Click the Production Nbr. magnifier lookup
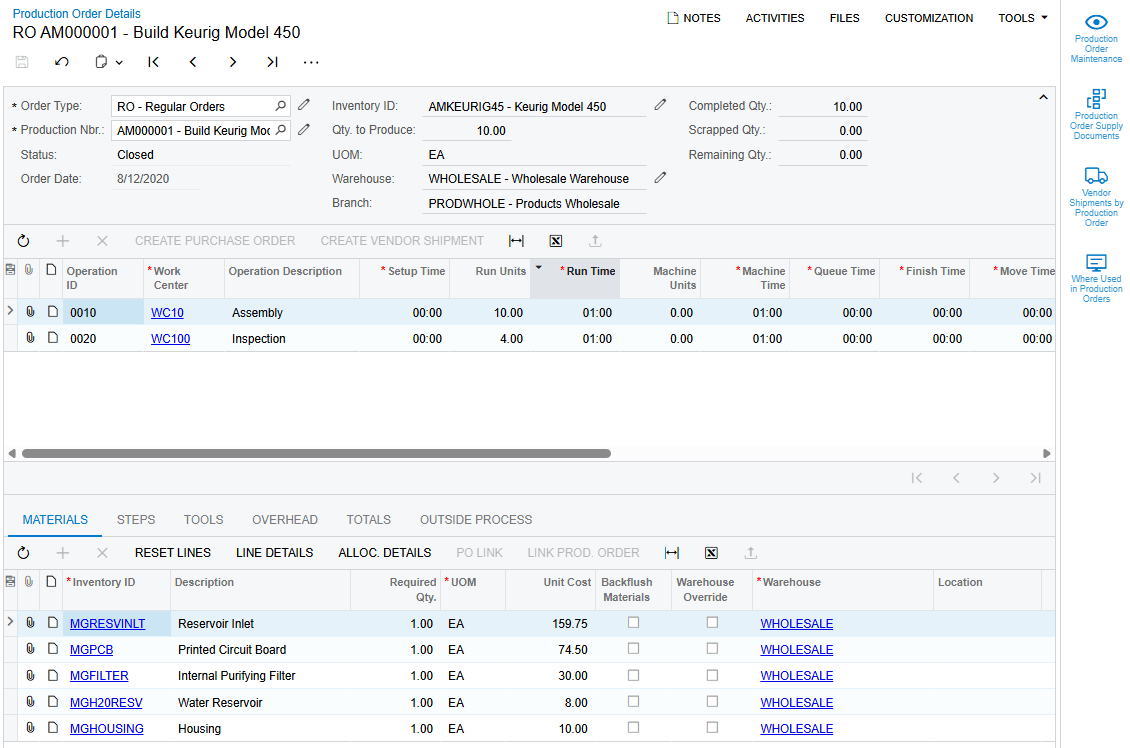1130x748 pixels. click(280, 130)
